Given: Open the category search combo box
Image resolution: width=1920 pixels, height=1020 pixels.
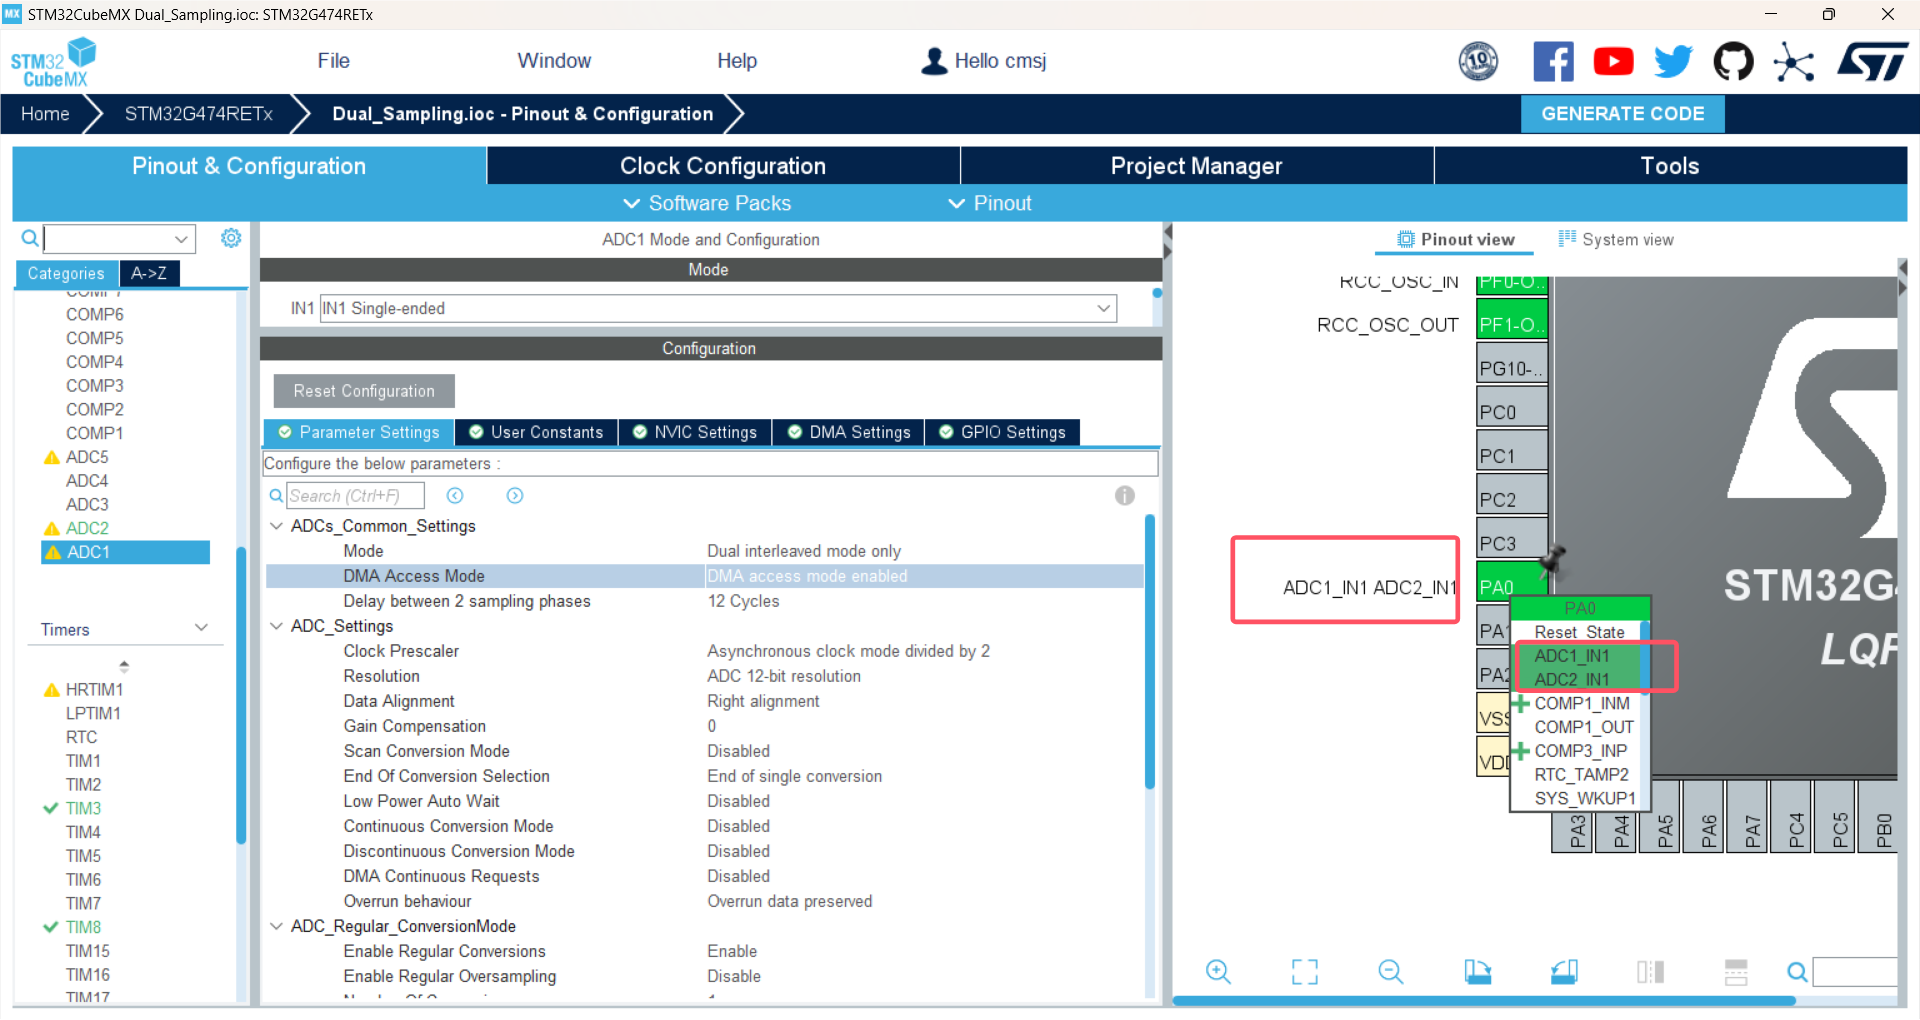Looking at the screenshot, I should [x=119, y=239].
